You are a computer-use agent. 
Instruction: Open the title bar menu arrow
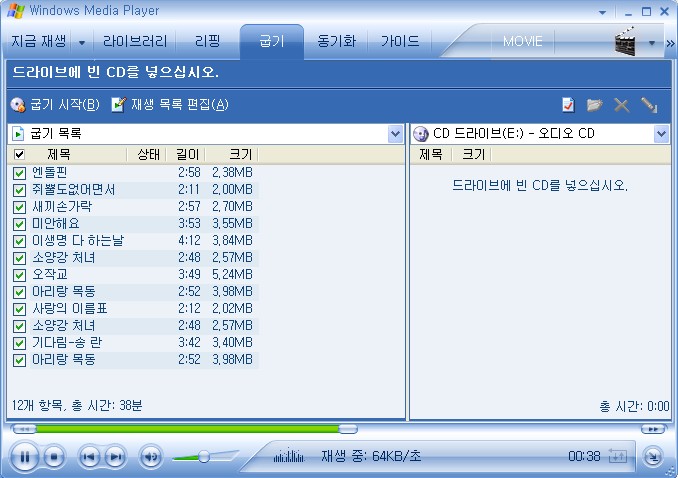click(x=602, y=13)
